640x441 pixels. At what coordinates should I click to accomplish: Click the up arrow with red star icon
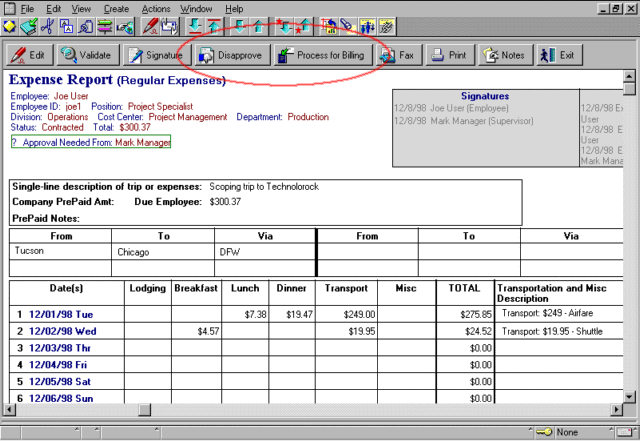(x=303, y=27)
